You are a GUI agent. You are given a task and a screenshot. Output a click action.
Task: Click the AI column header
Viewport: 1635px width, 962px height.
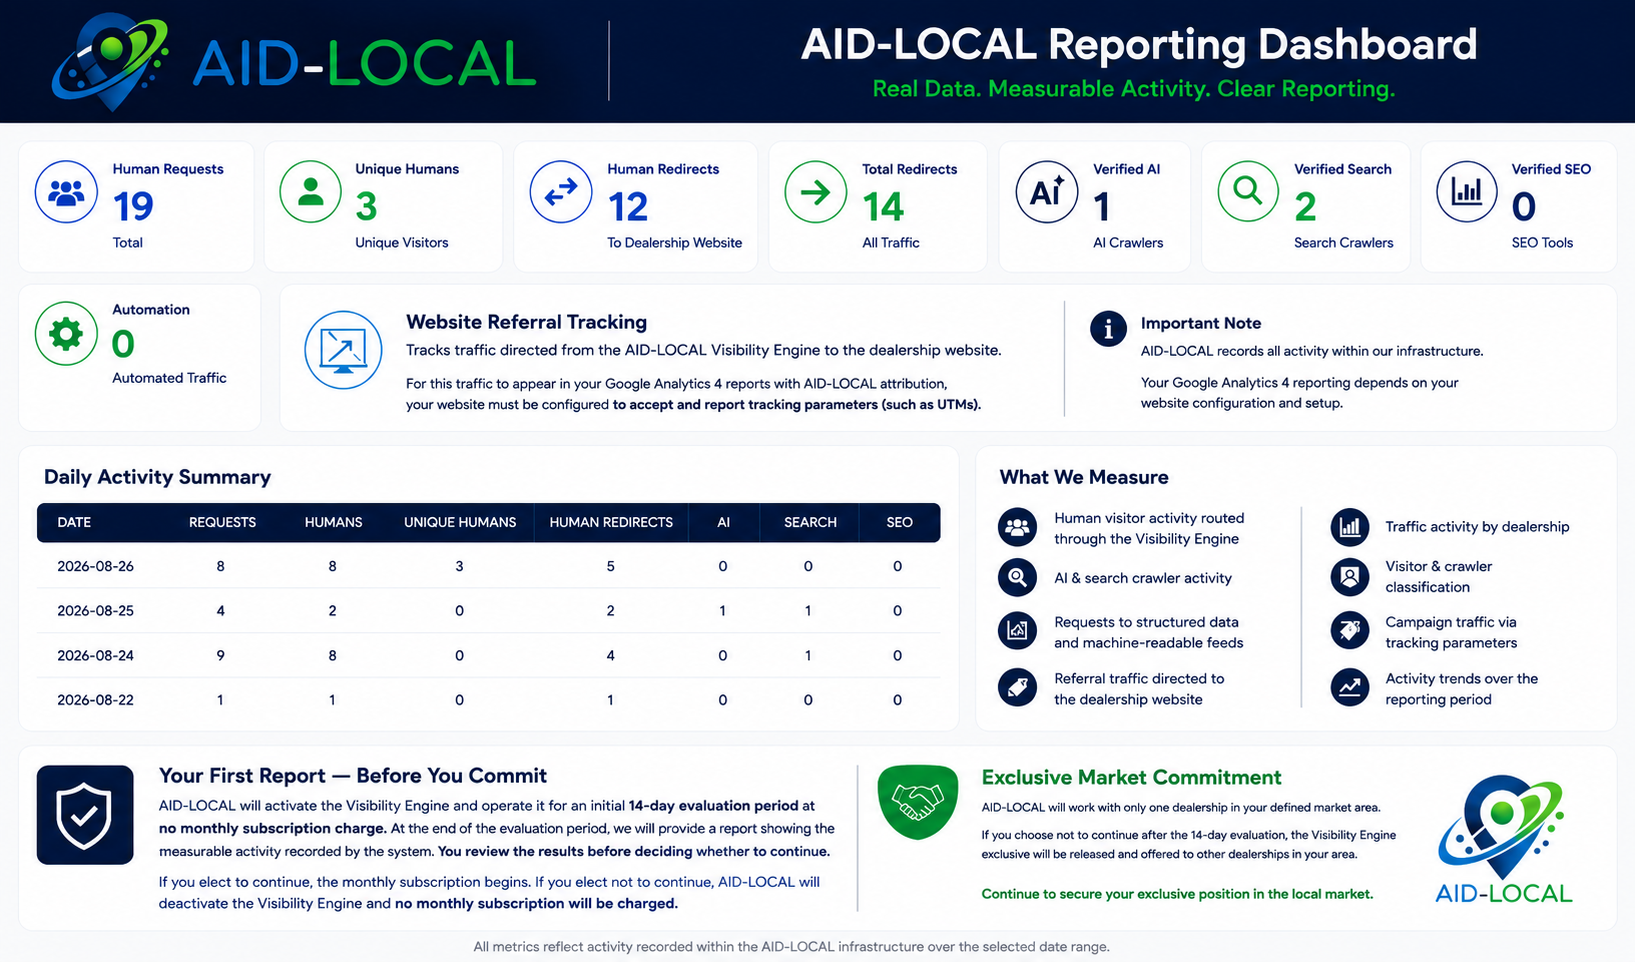(723, 522)
